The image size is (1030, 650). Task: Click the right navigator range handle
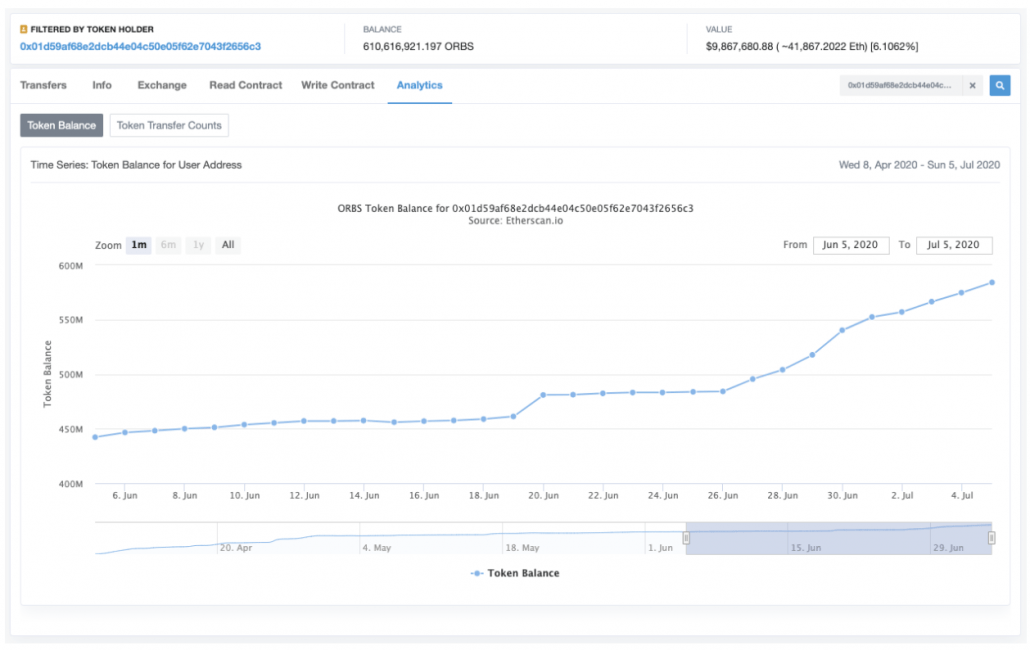pyautogui.click(x=991, y=538)
